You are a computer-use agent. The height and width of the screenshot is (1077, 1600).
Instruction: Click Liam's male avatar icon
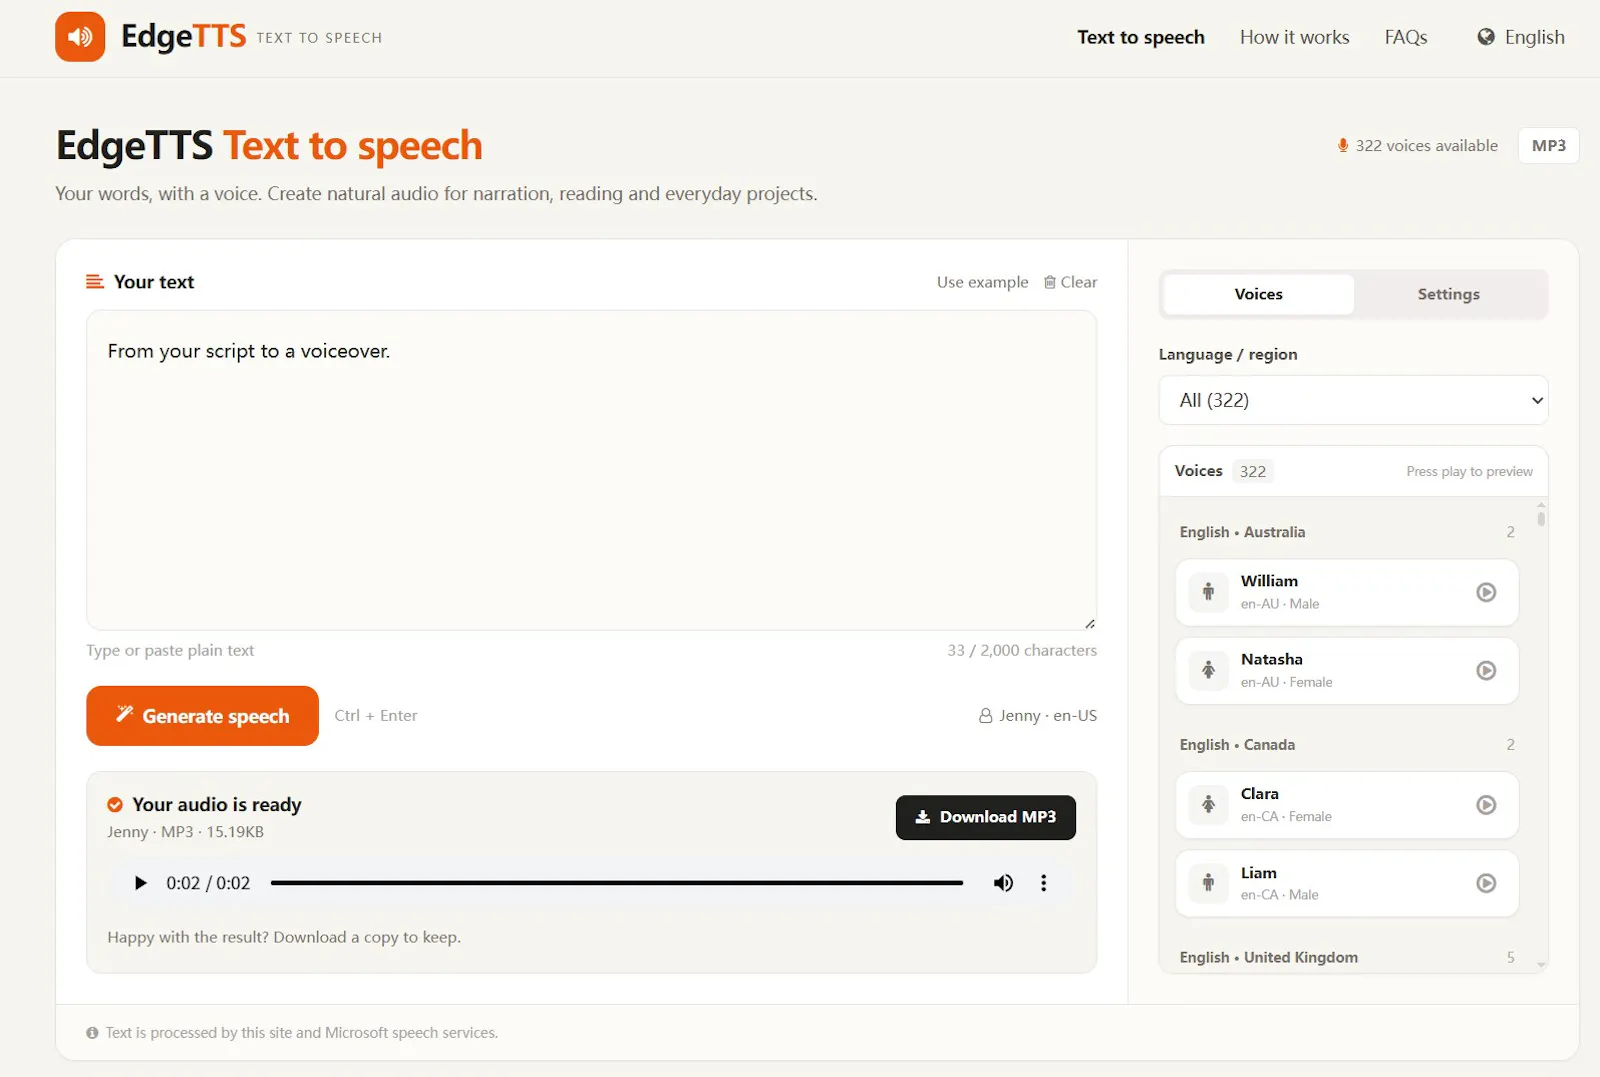coord(1208,883)
